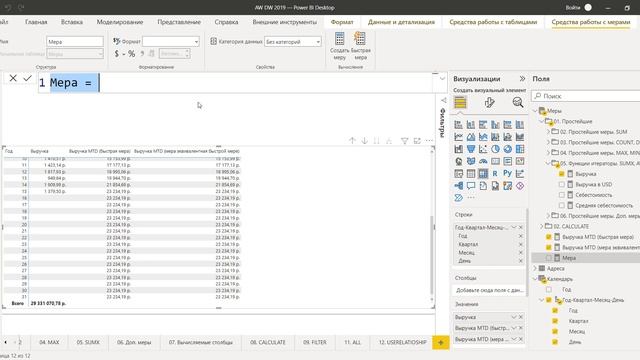The image size is (640, 360).
Task: Select the funnel chart visual
Action: [x=471, y=149]
